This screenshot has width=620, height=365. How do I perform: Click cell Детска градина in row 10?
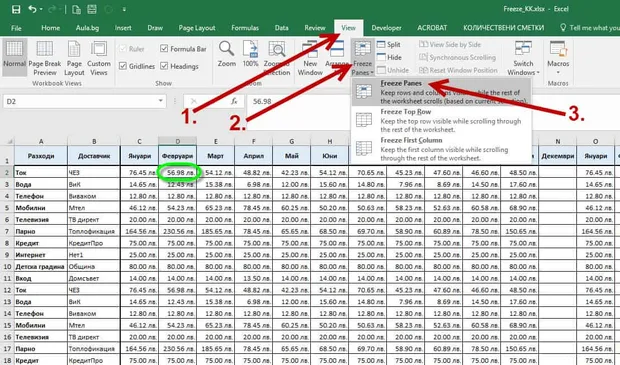tap(41, 267)
